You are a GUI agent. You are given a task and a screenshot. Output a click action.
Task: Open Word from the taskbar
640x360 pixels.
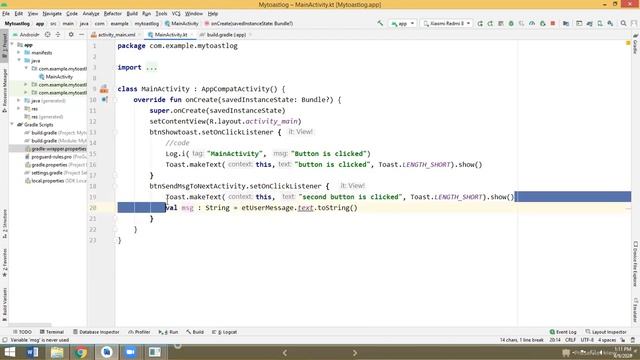pos(33,352)
